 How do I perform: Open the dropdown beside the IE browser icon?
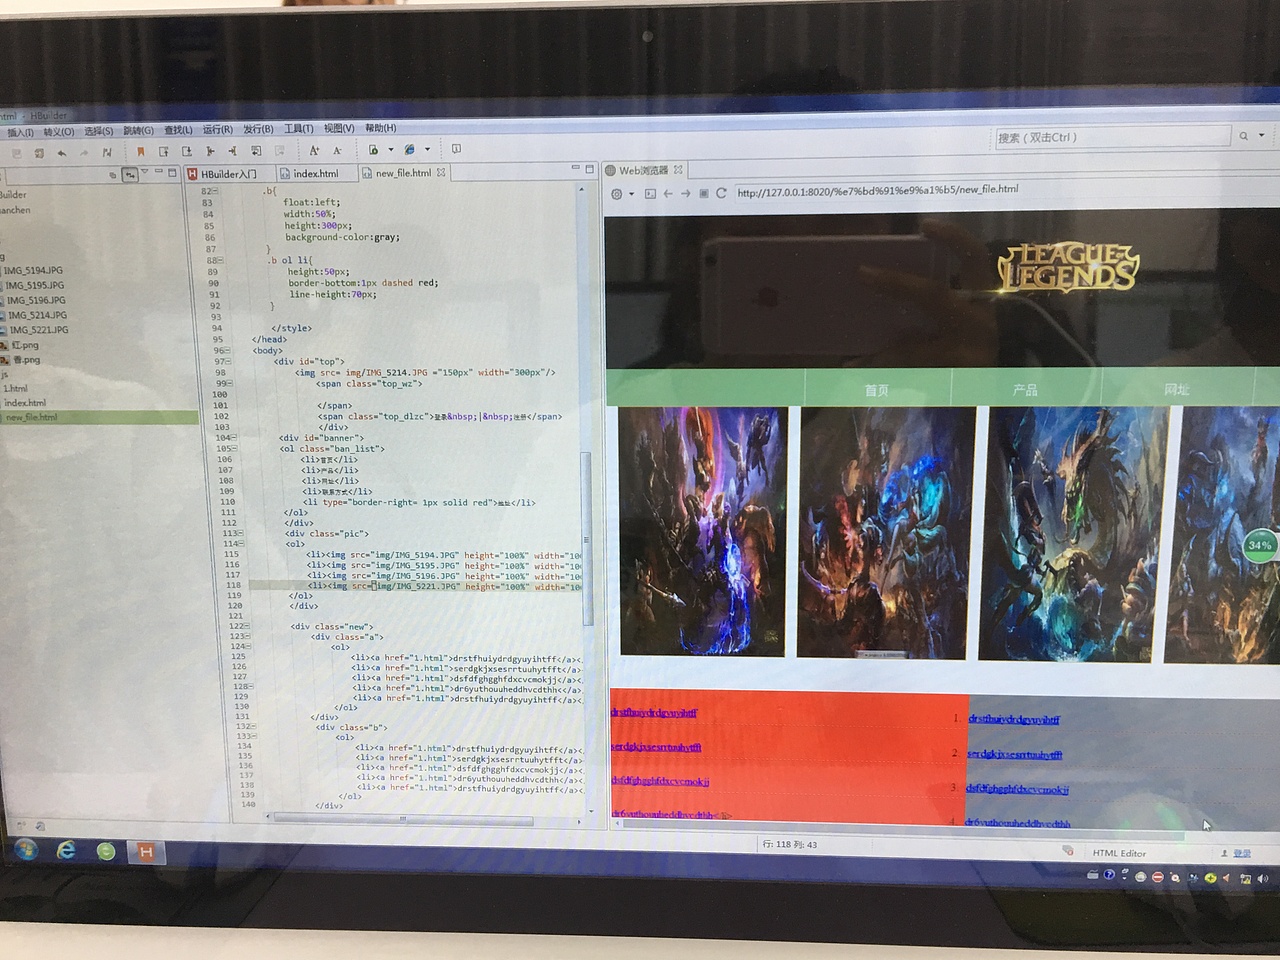[x=427, y=150]
